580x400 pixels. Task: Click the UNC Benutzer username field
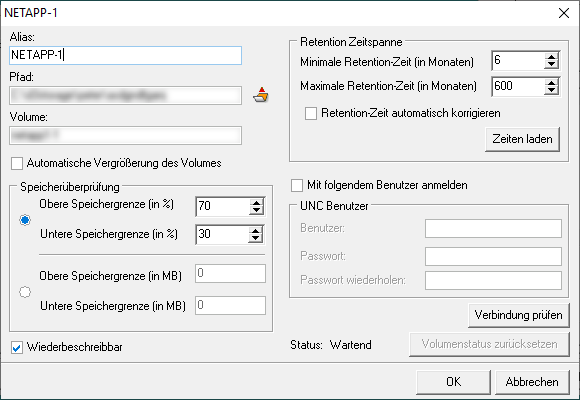click(493, 228)
